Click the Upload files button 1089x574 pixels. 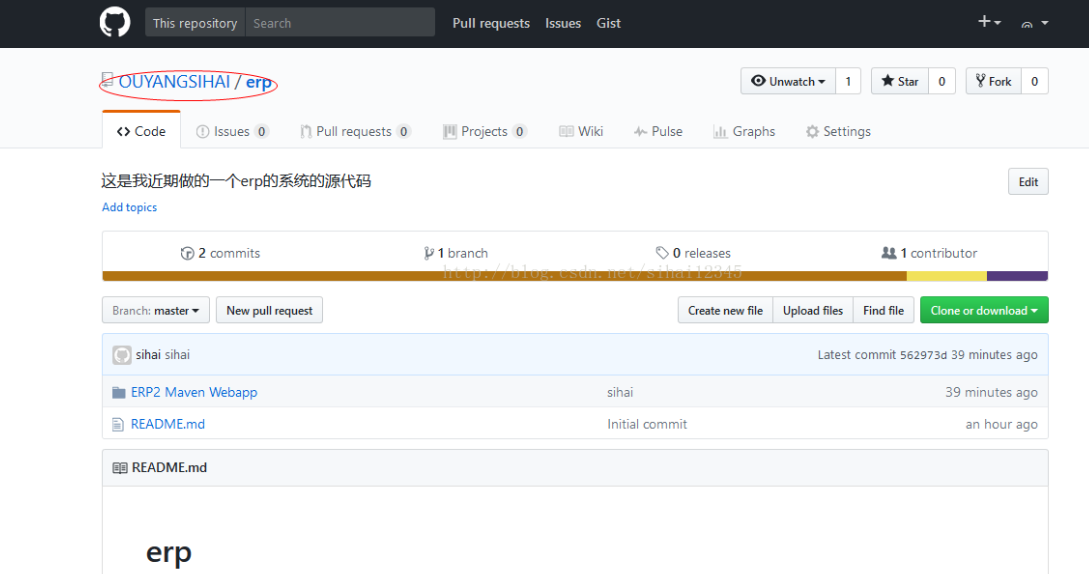[x=813, y=310]
